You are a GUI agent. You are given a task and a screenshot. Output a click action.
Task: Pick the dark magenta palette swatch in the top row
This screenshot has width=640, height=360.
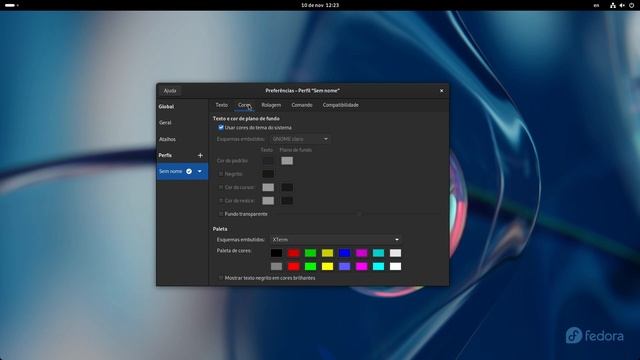[361, 253]
